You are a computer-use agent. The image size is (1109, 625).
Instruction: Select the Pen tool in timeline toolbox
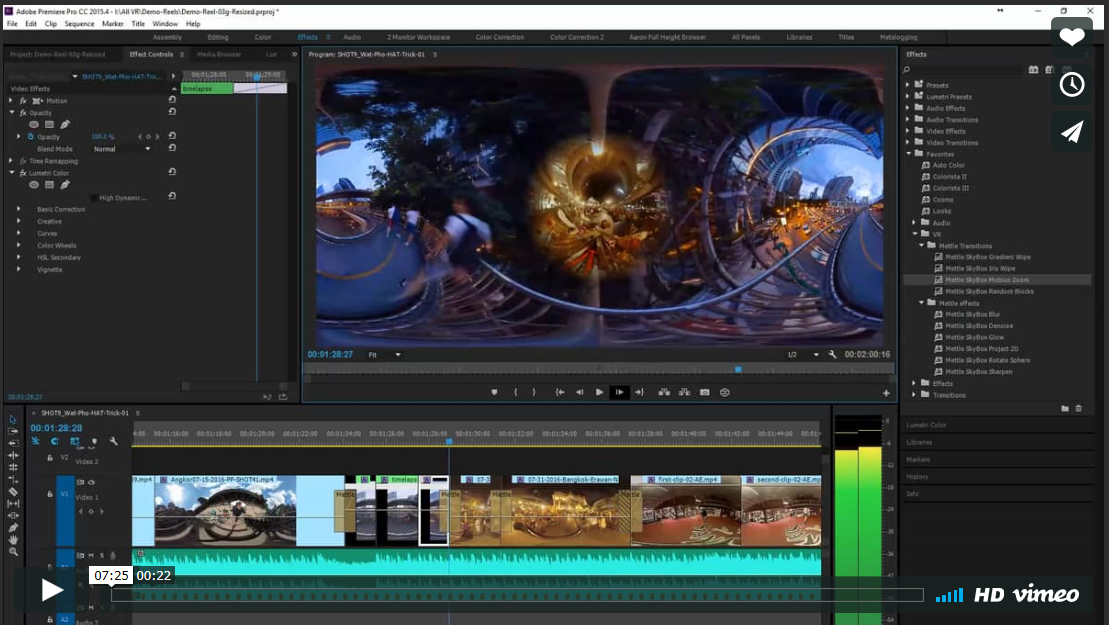tap(13, 527)
